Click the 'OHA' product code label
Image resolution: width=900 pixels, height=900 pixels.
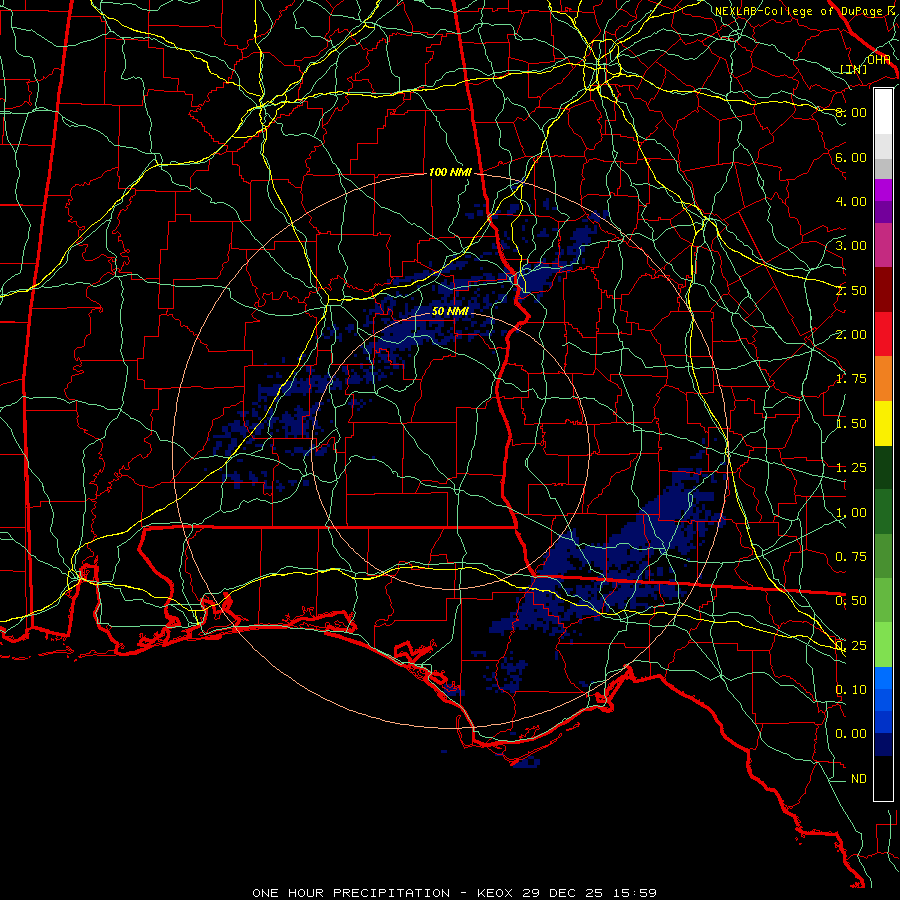tap(879, 60)
